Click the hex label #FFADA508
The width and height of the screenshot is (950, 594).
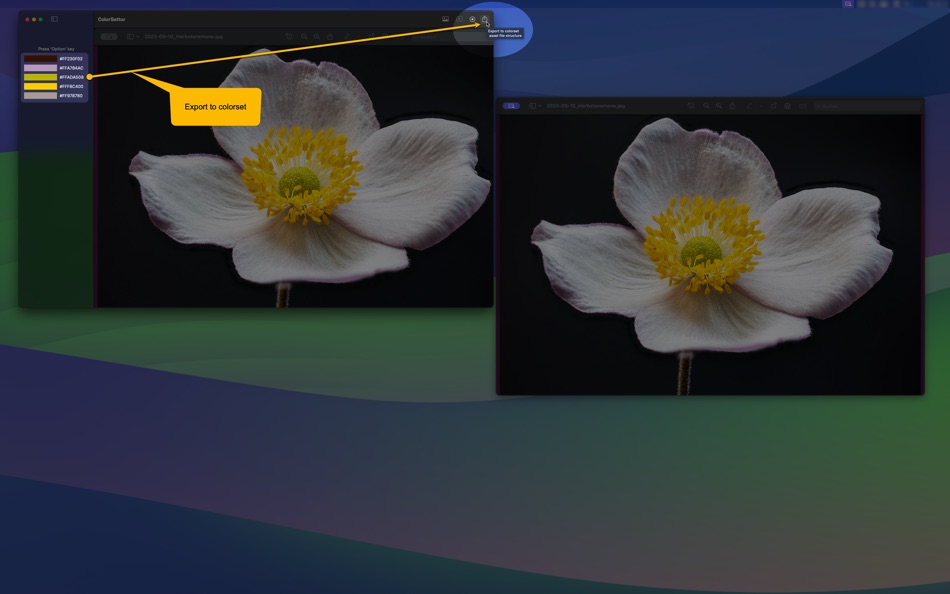coord(71,77)
